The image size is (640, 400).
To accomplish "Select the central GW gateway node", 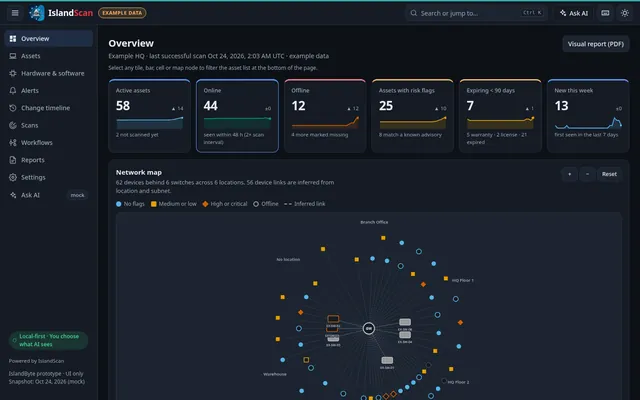I will [369, 328].
